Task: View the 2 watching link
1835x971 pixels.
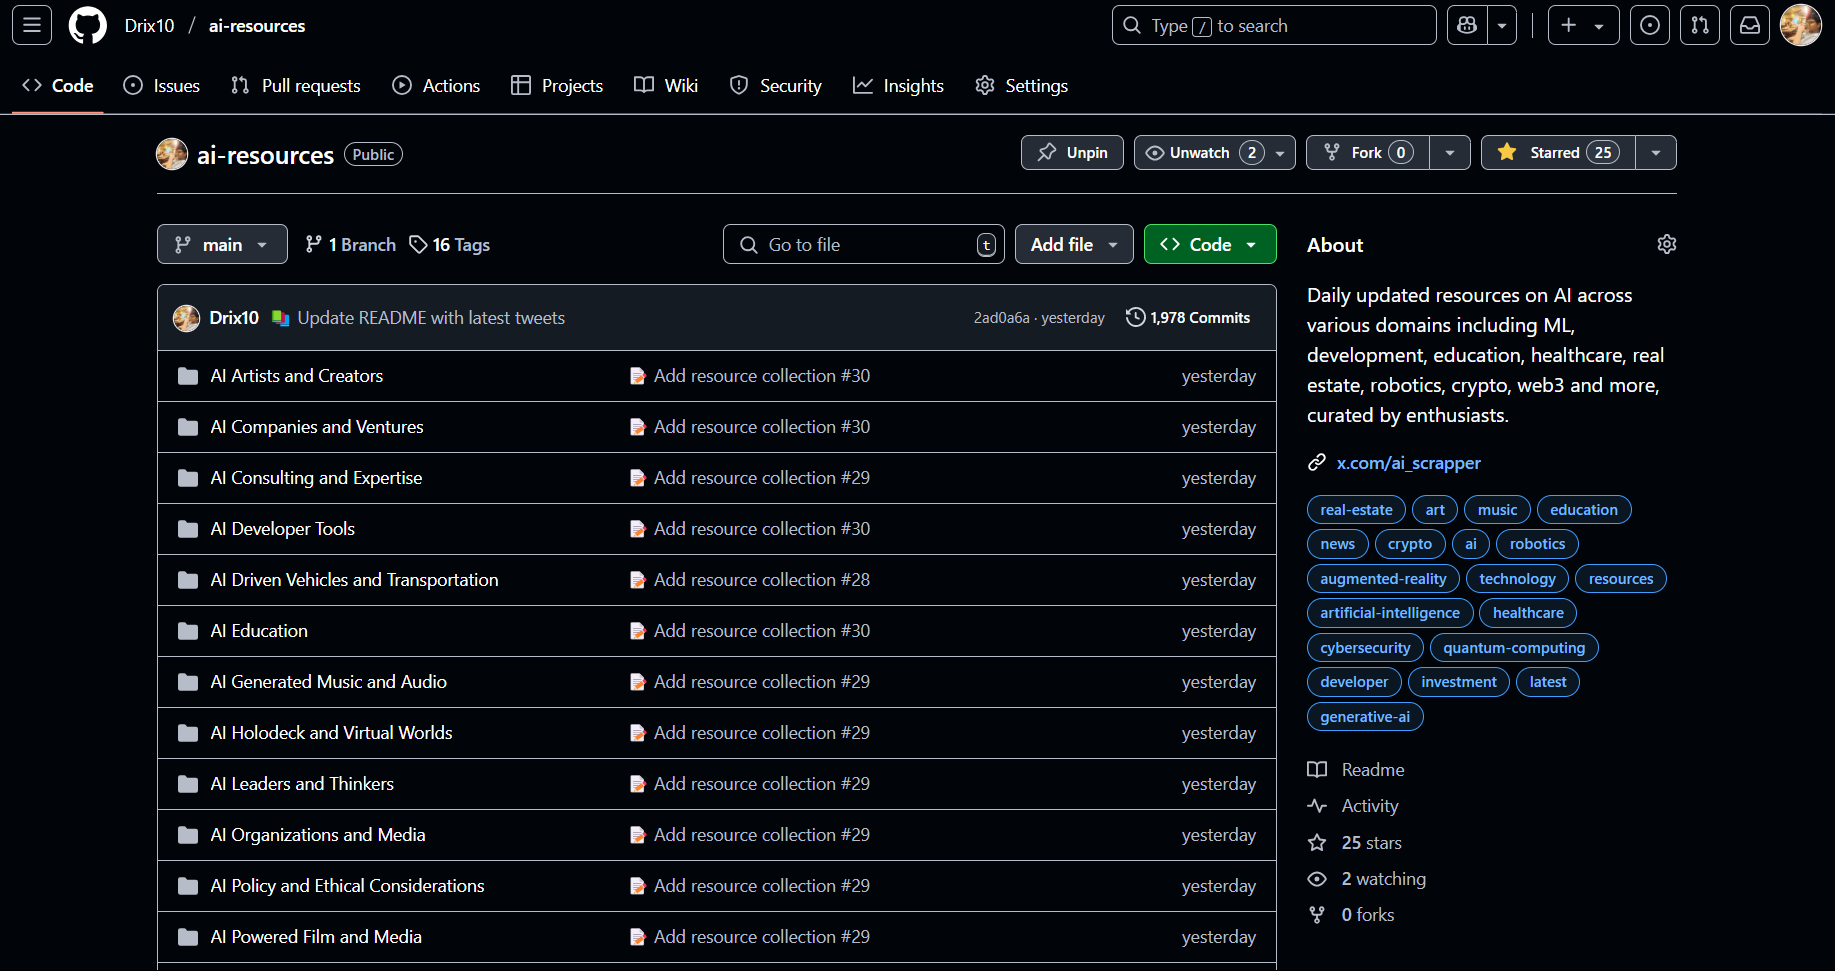Action: tap(1367, 879)
